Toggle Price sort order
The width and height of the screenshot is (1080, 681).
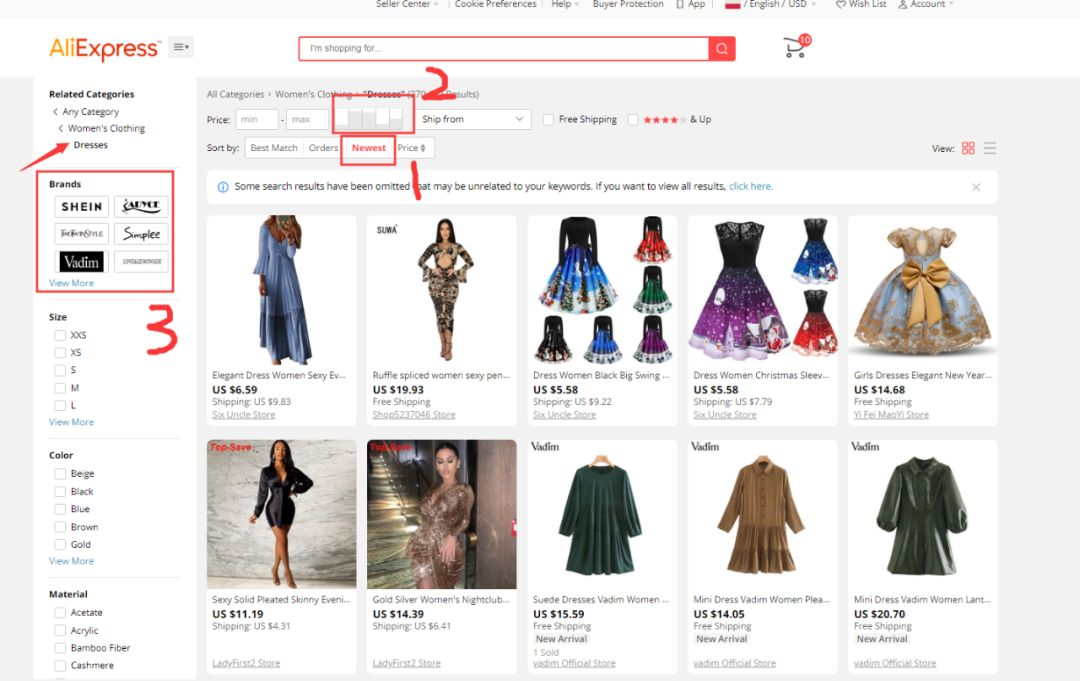(x=412, y=148)
